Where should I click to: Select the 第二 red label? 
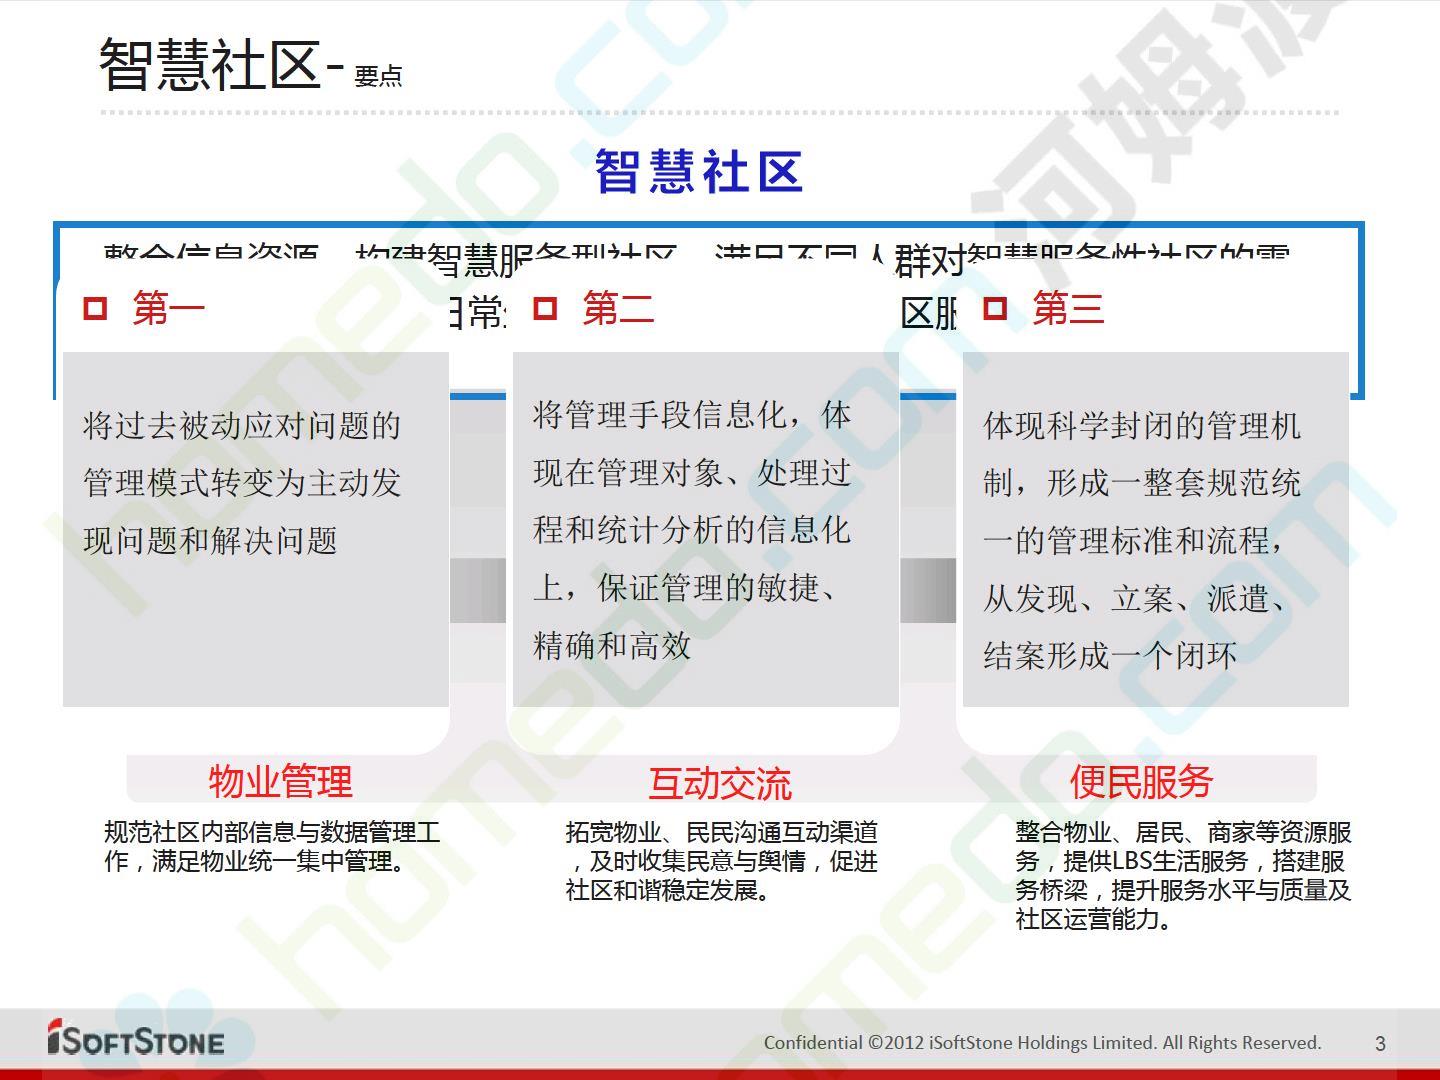tap(618, 308)
